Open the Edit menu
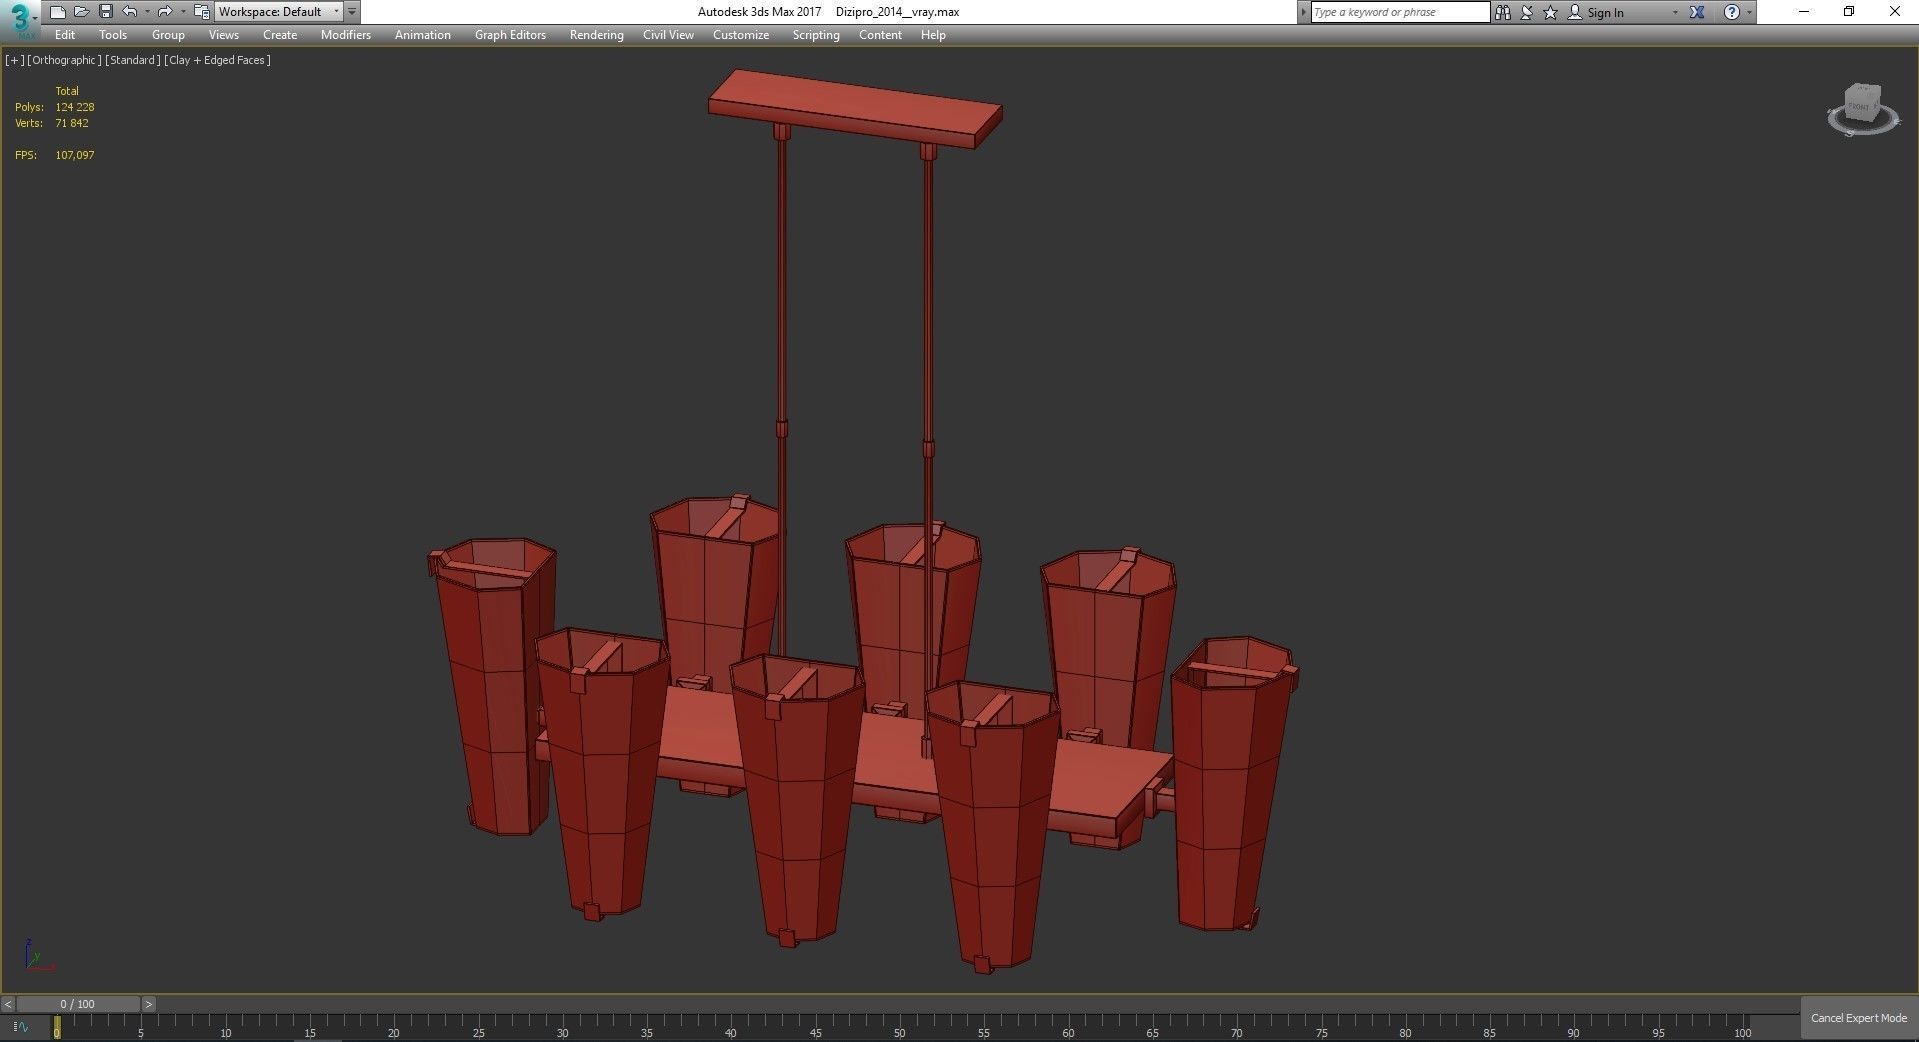 click(x=65, y=35)
